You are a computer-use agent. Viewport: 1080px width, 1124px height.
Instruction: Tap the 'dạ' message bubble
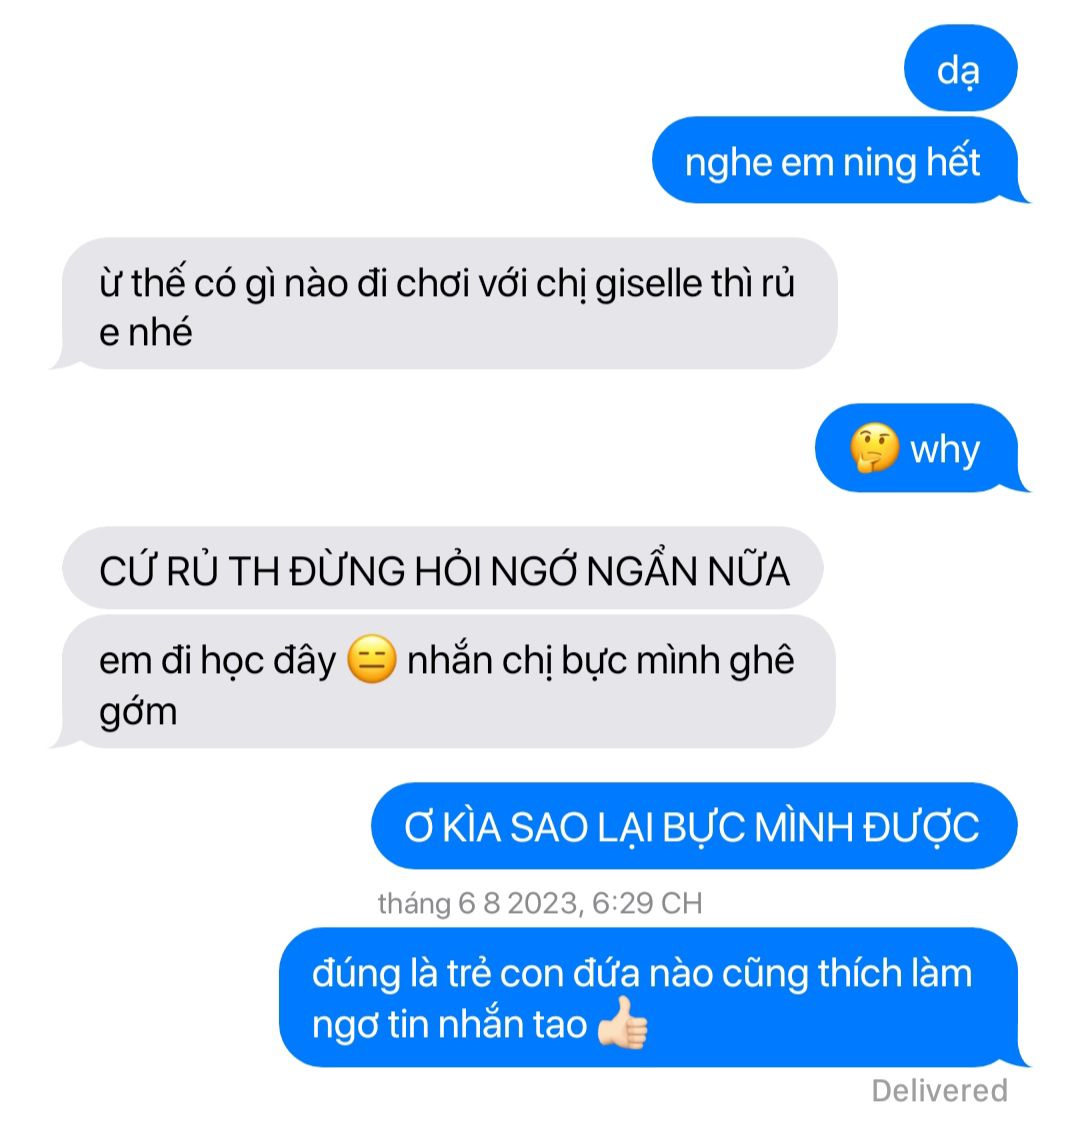coord(960,68)
